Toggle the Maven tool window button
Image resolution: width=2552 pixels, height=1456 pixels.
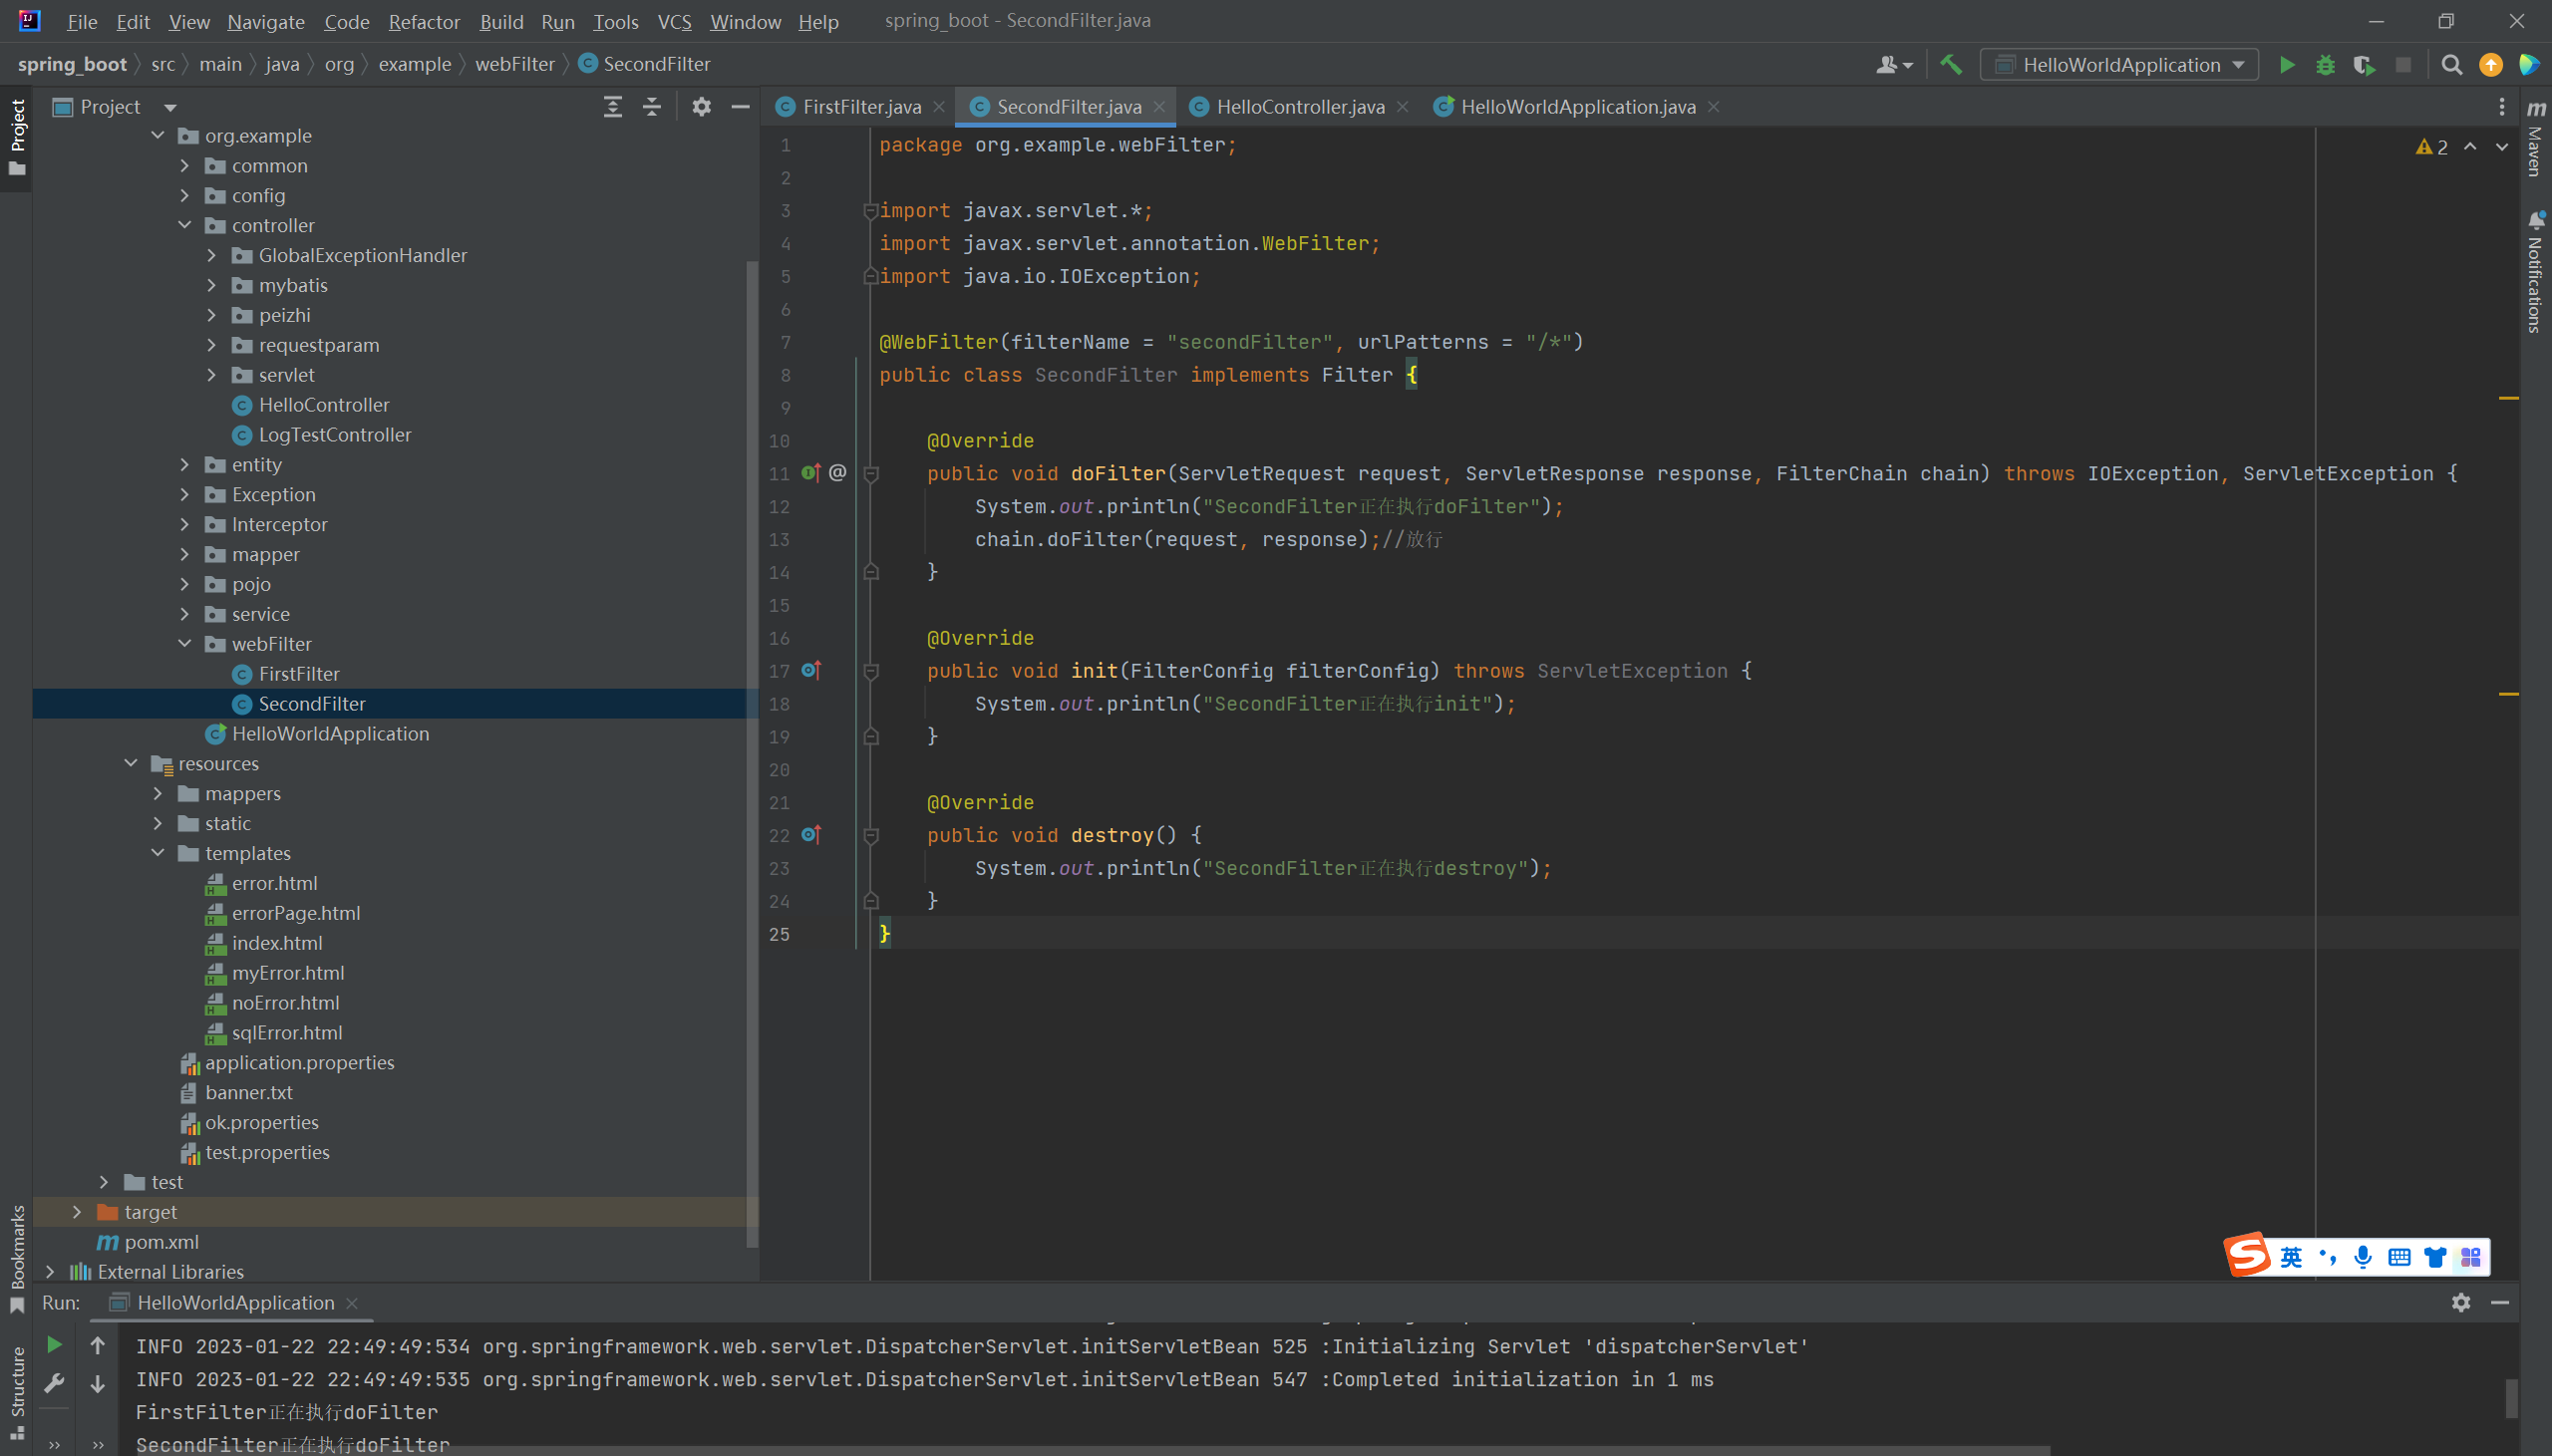[2535, 140]
